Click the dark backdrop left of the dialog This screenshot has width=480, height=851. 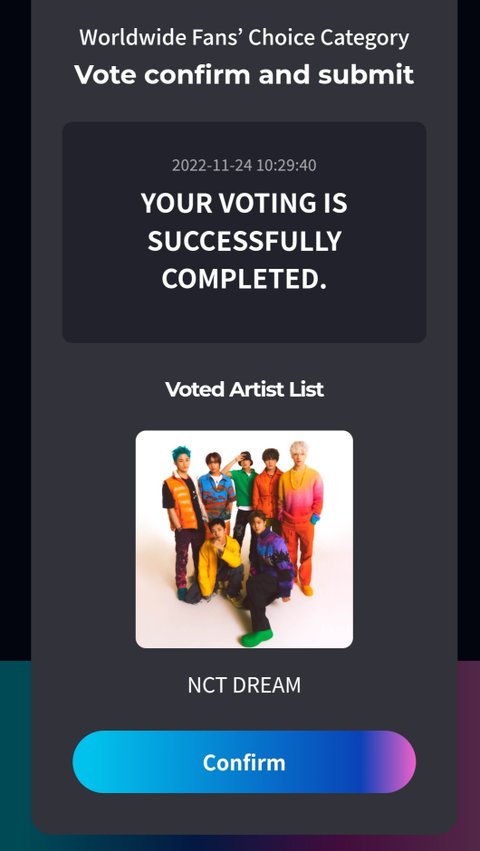(15, 326)
